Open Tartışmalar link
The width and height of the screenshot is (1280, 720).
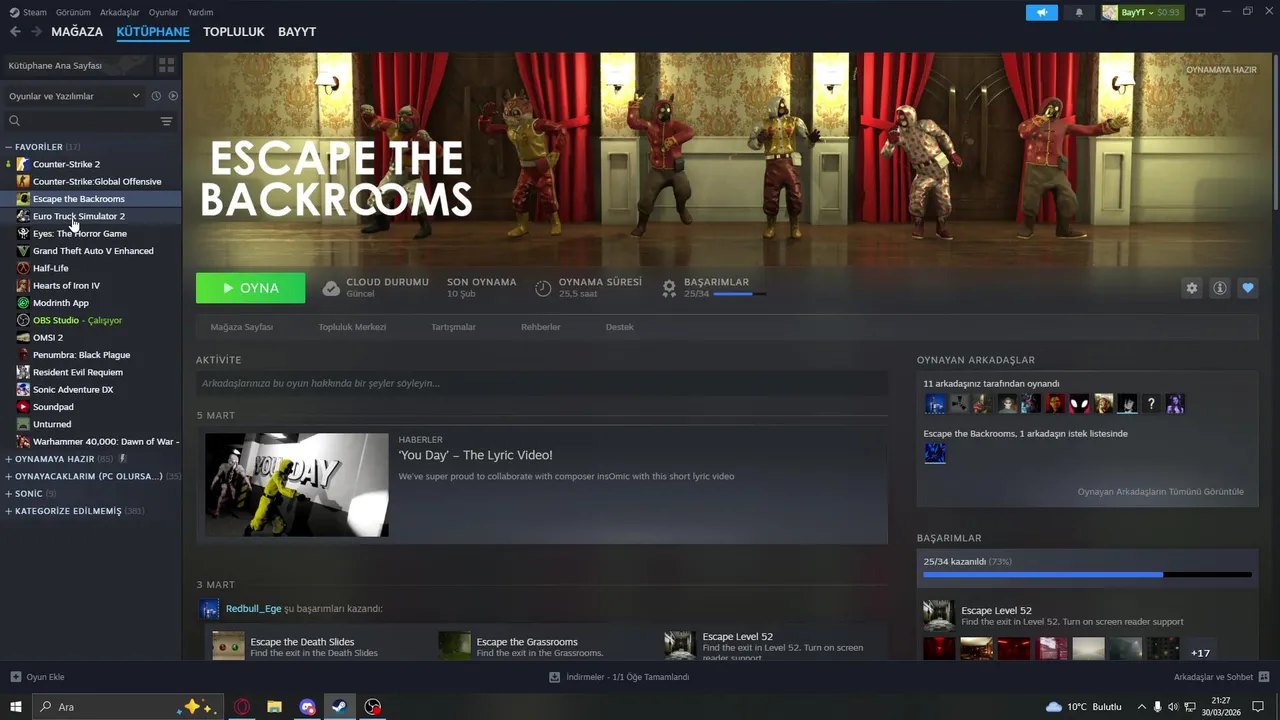click(x=453, y=327)
